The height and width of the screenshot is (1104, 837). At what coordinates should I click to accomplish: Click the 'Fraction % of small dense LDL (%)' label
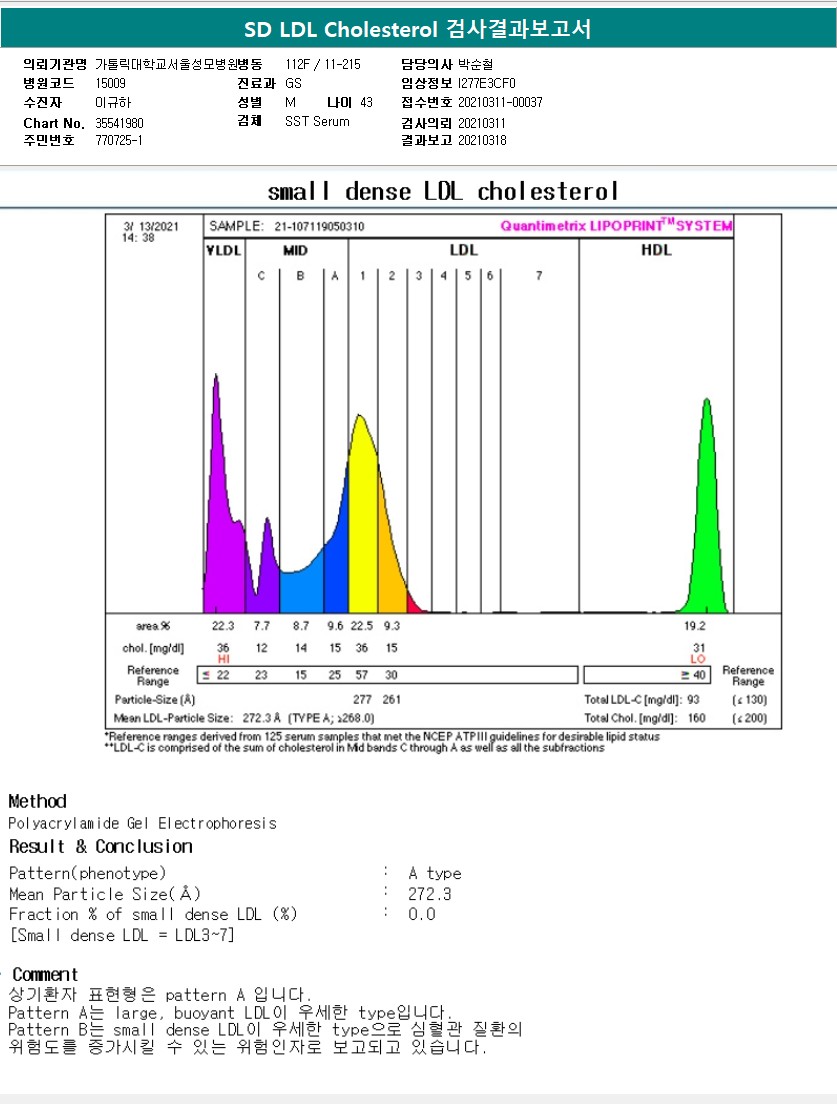(153, 915)
